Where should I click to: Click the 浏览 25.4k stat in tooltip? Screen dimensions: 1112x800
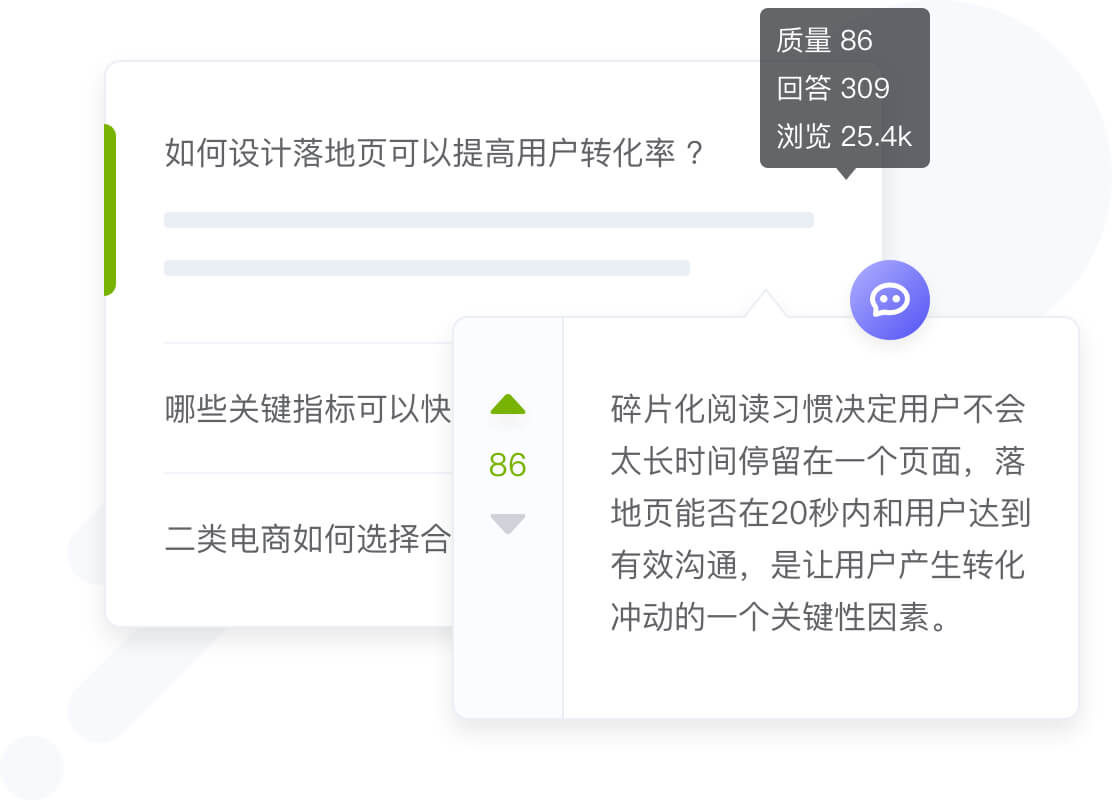(844, 136)
